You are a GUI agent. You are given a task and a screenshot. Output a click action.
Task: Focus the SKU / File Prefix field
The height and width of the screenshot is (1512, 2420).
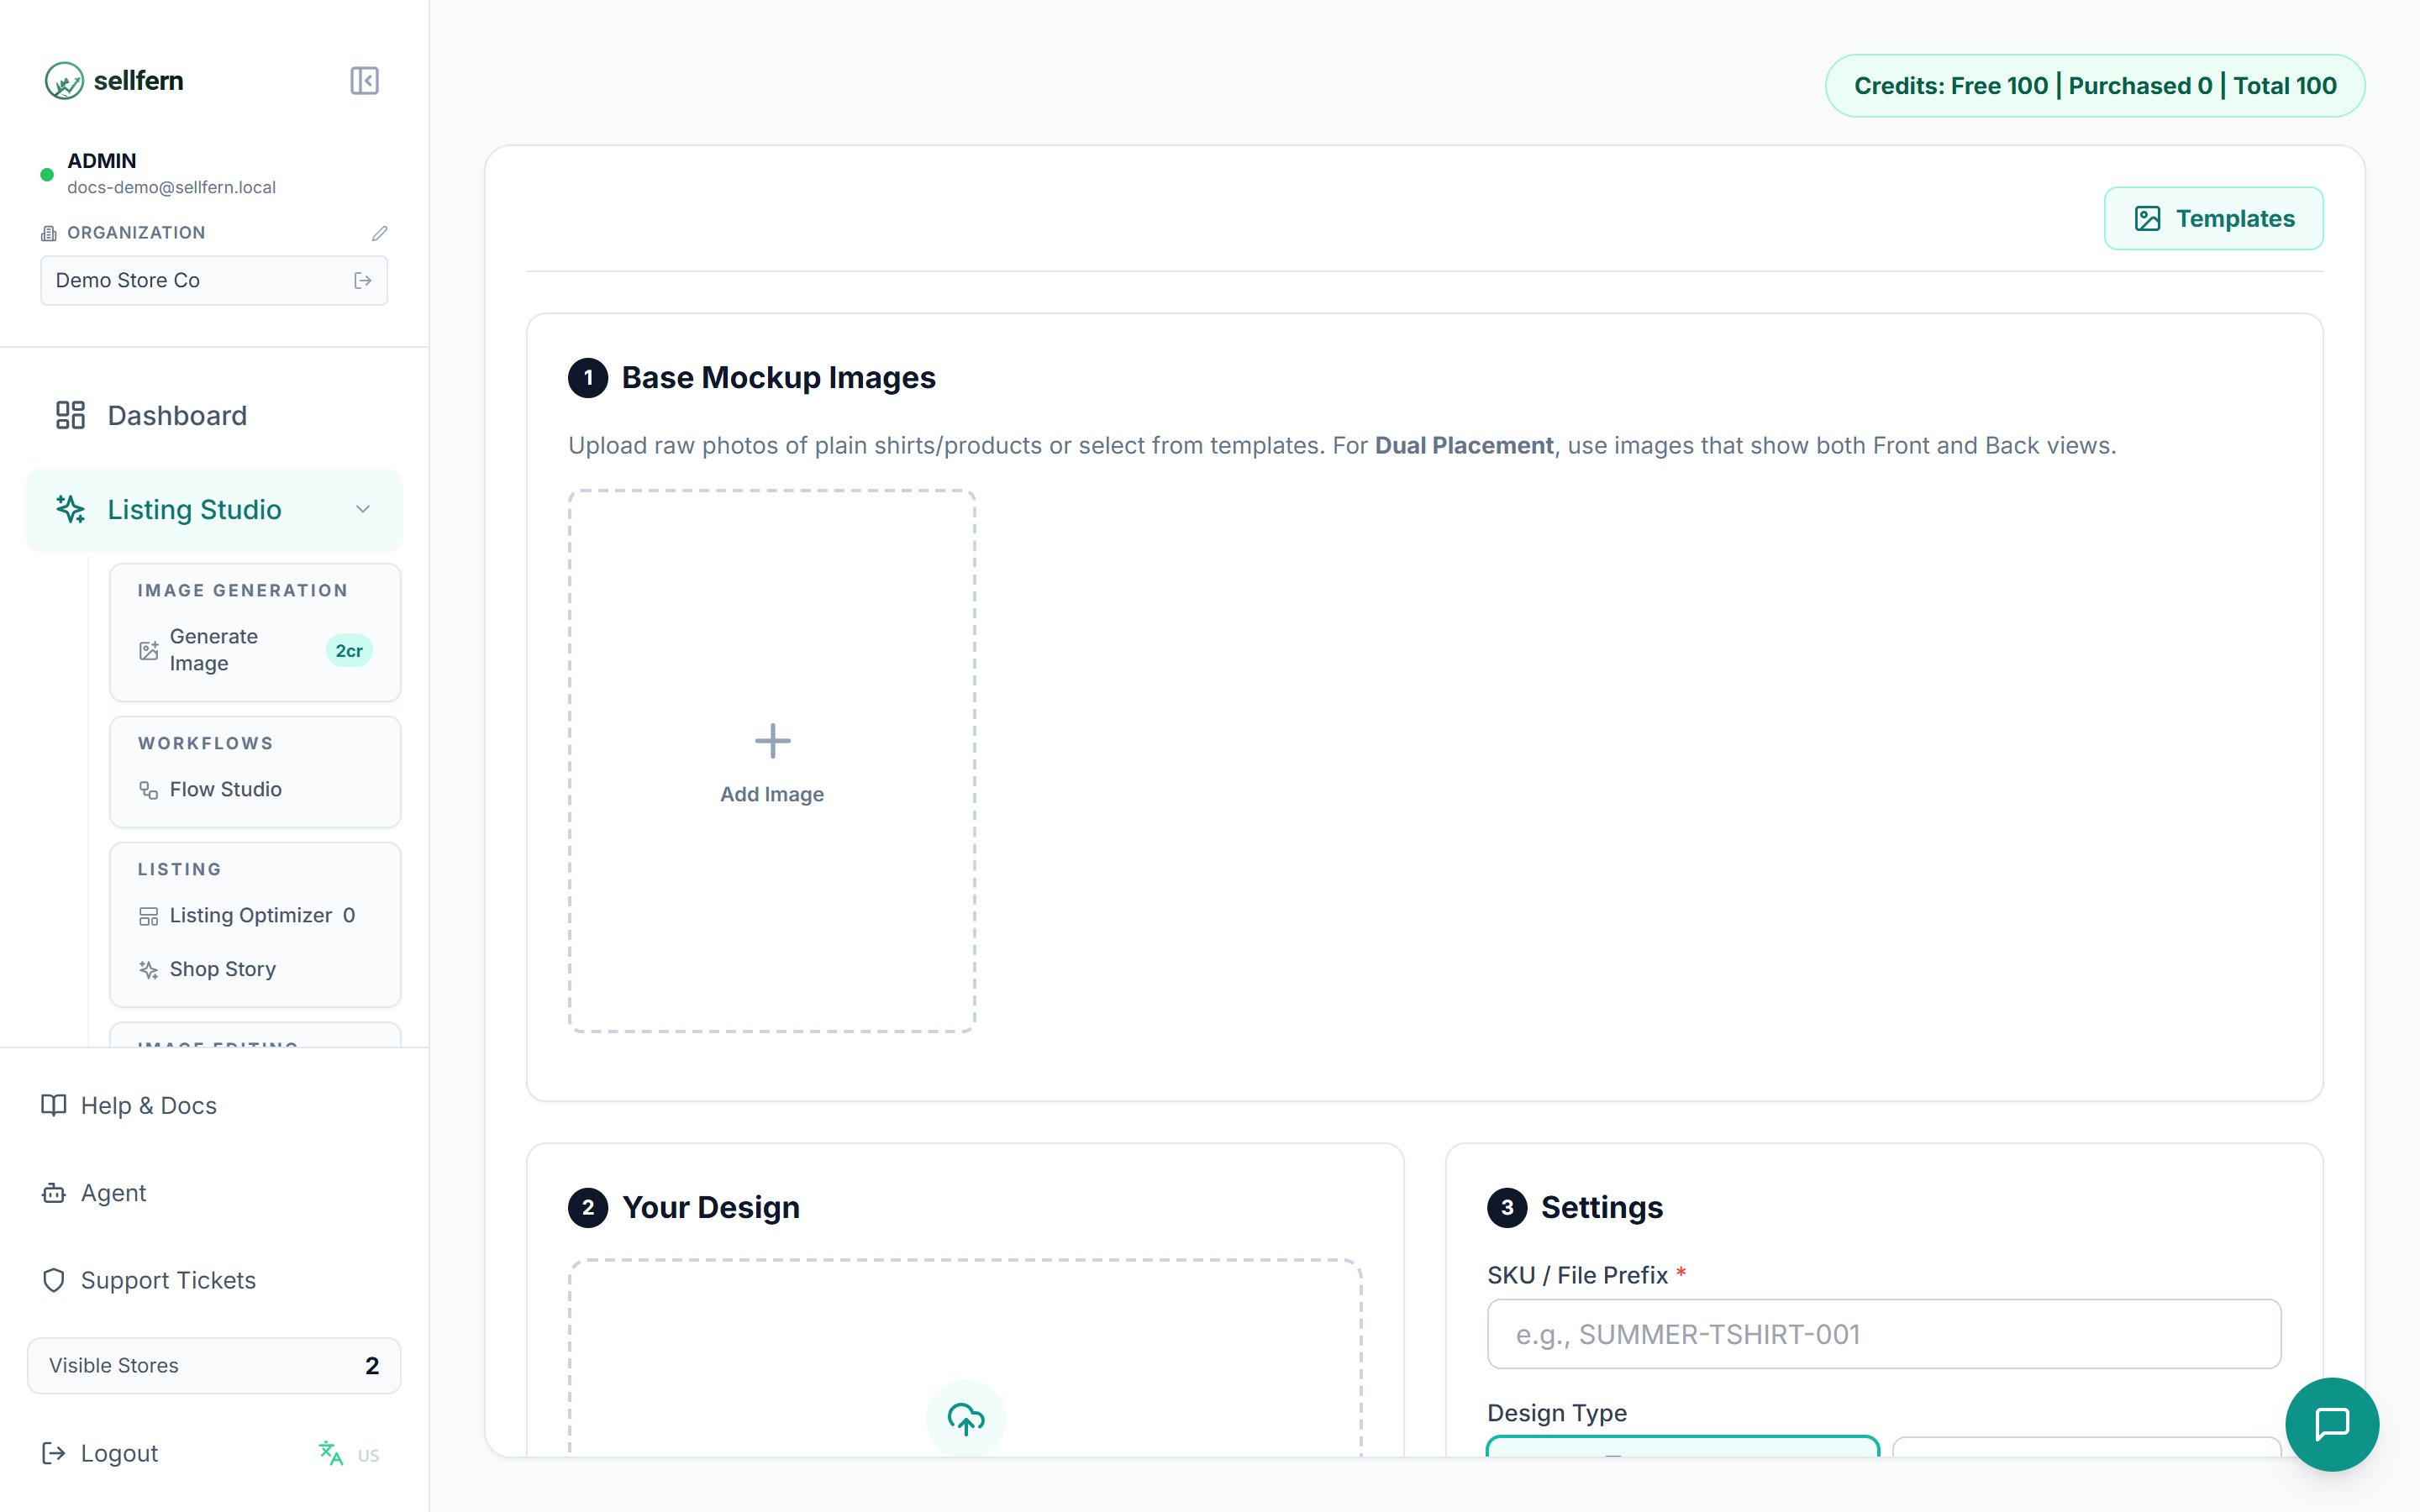click(1884, 1334)
